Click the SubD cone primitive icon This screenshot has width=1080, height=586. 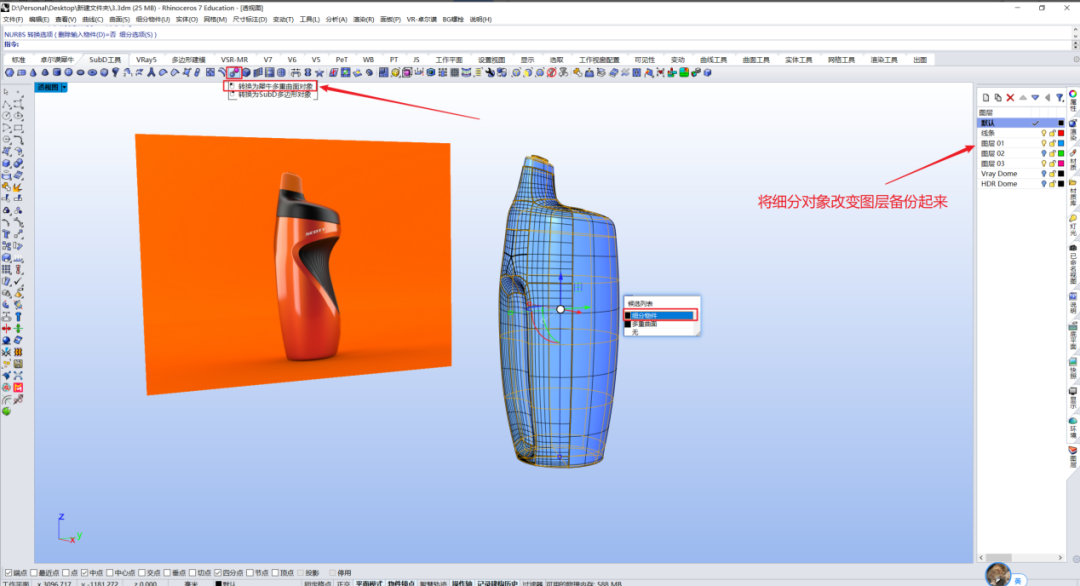tap(33, 72)
